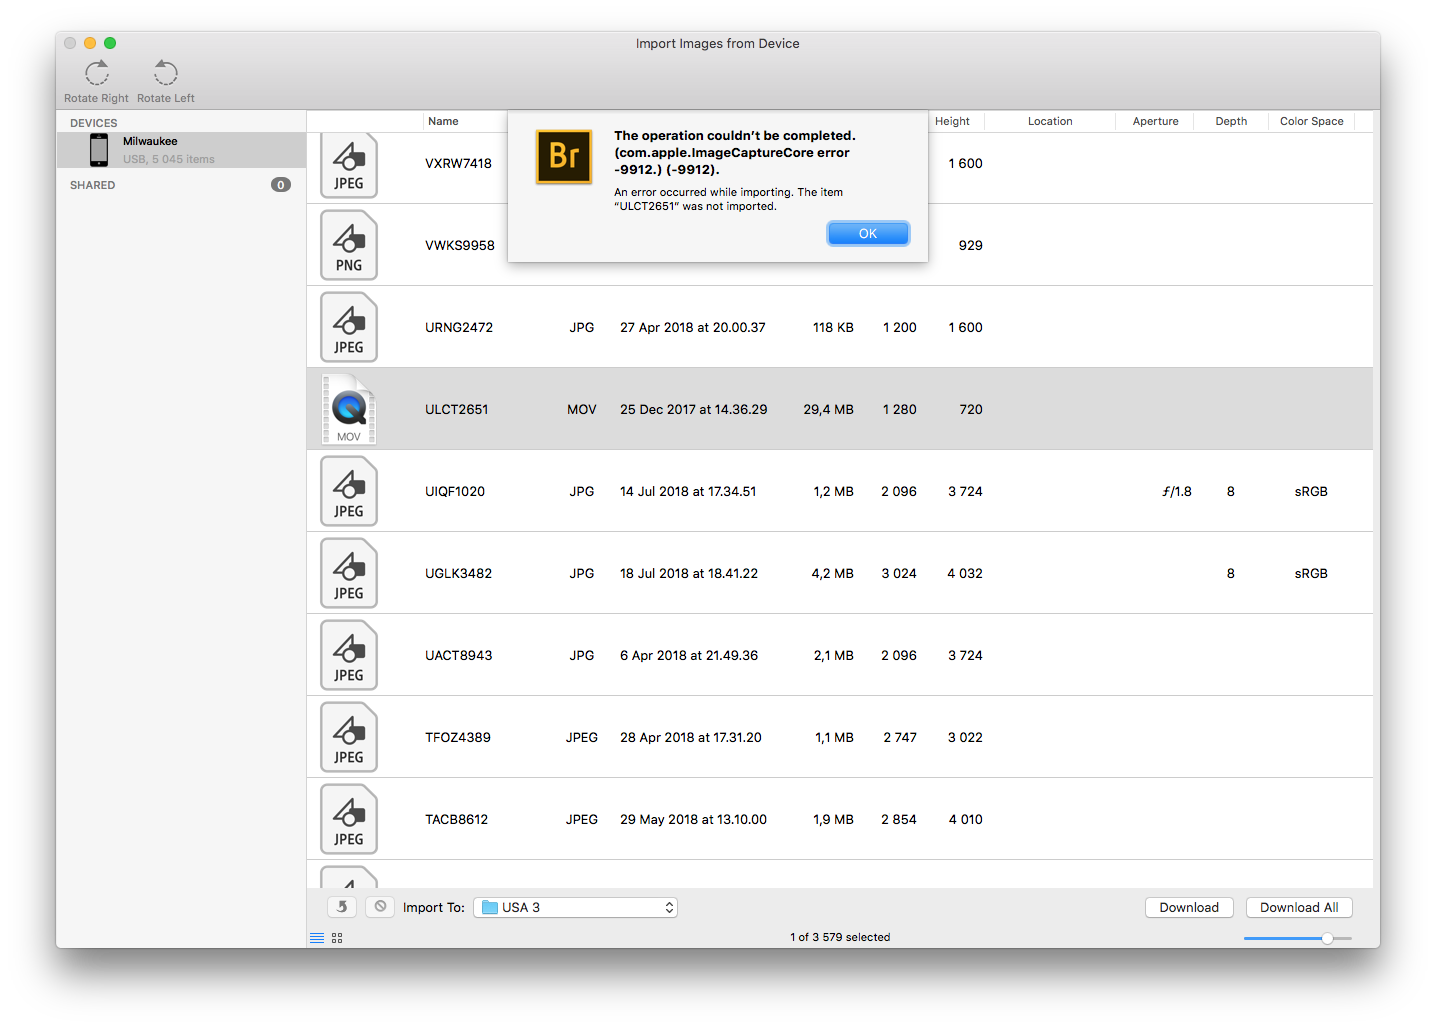Select the file name URNG2472

[459, 327]
